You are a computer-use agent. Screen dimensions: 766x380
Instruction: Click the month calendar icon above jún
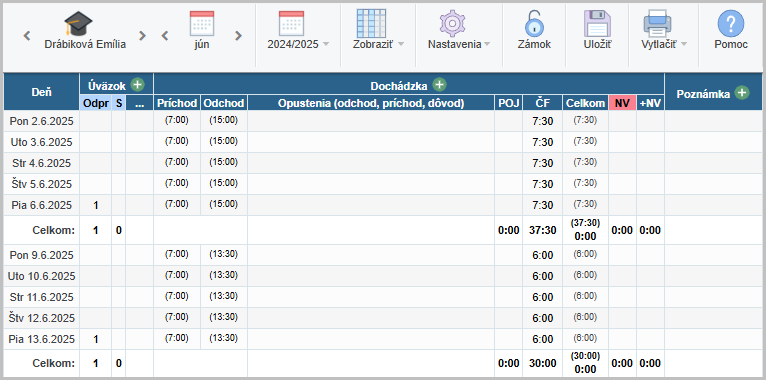202,23
